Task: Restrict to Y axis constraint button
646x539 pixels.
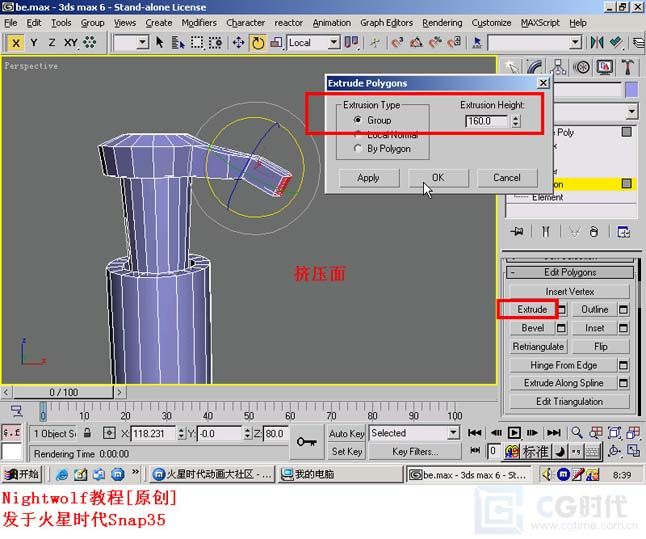Action: coord(34,43)
